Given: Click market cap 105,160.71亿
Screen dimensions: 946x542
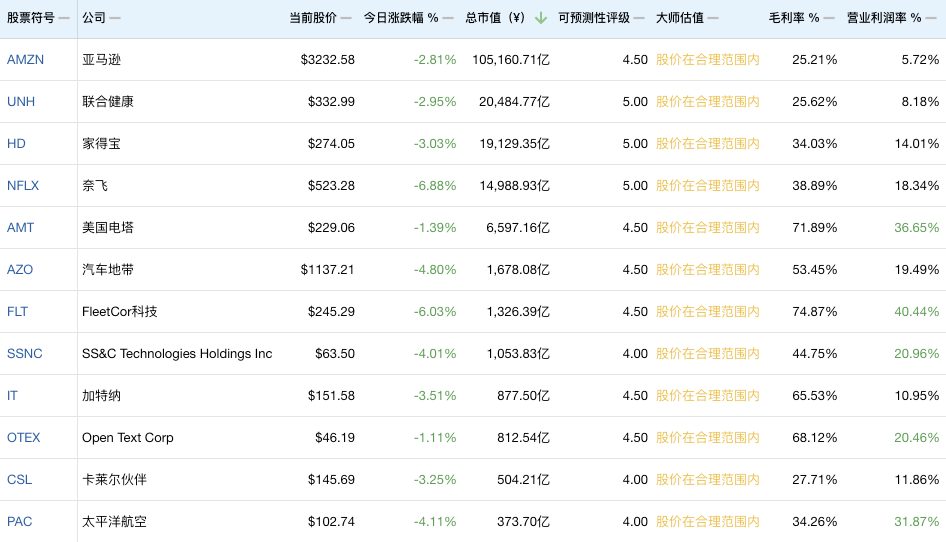Looking at the screenshot, I should [x=511, y=60].
